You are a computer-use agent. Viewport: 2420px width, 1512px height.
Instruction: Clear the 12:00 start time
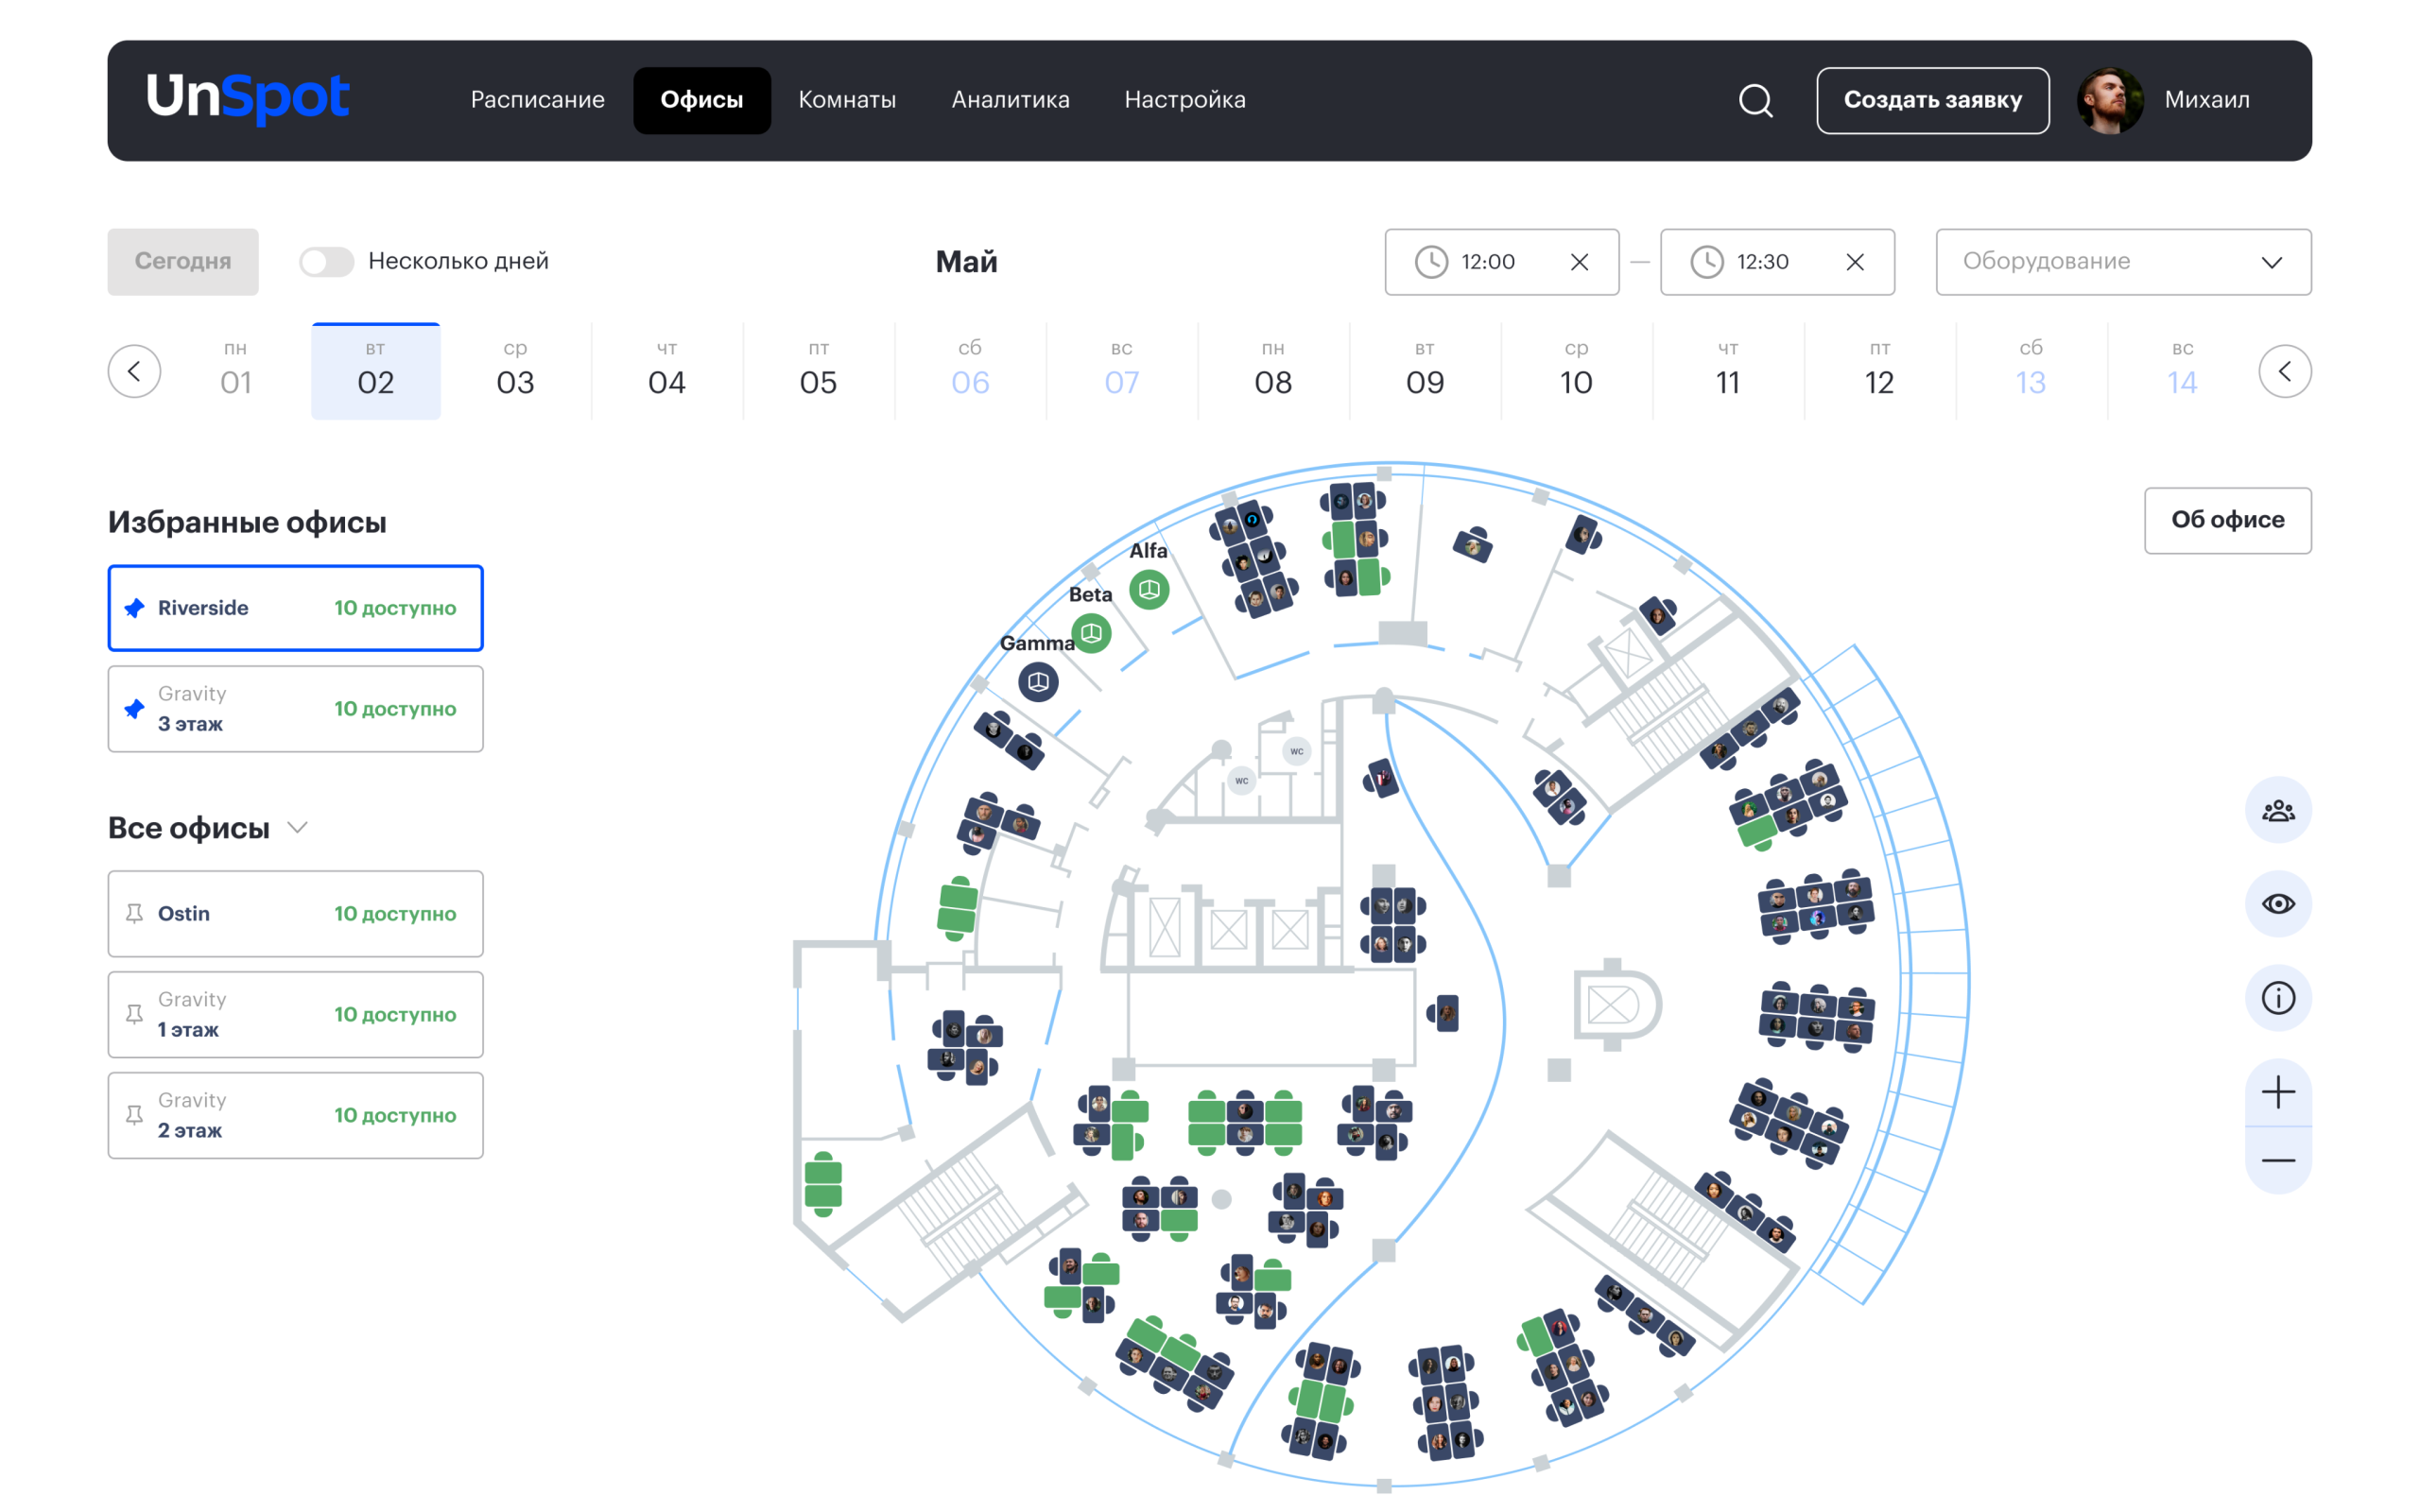pos(1579,262)
